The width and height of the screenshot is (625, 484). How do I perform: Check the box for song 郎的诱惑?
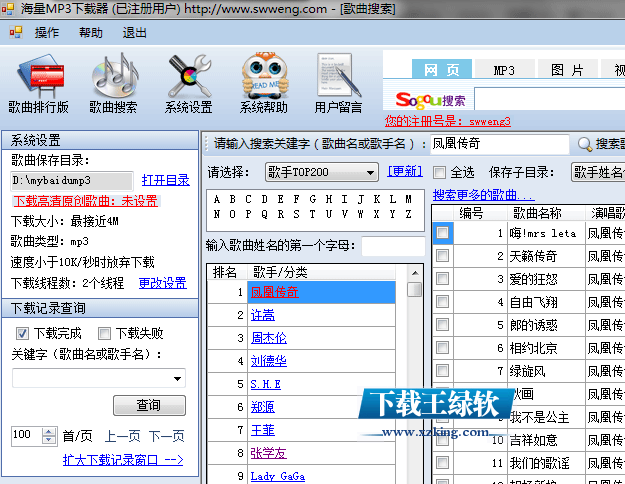(442, 325)
